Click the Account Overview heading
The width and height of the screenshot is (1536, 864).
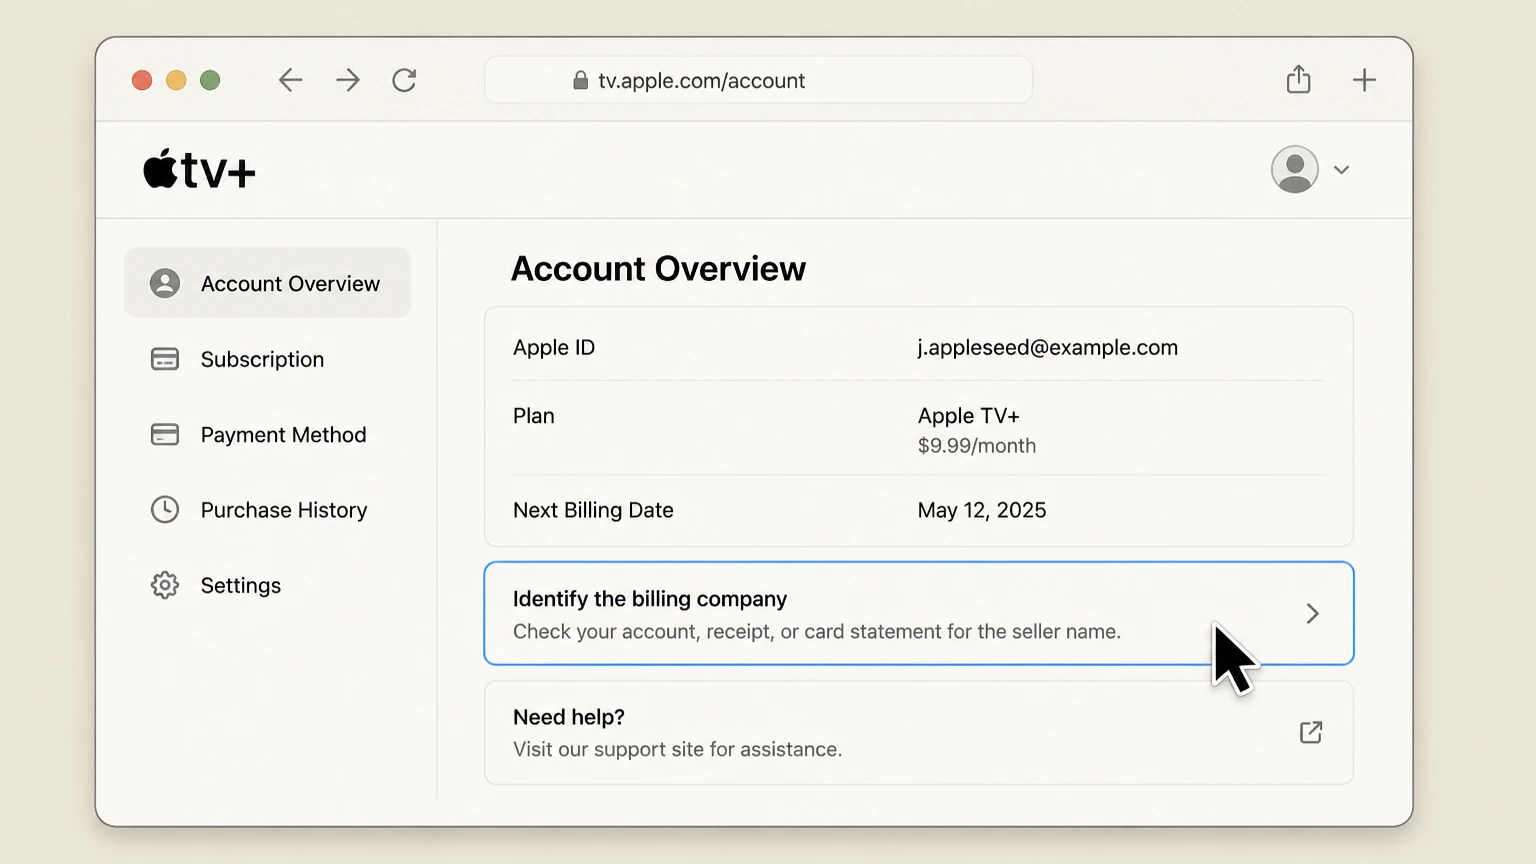[x=658, y=269]
